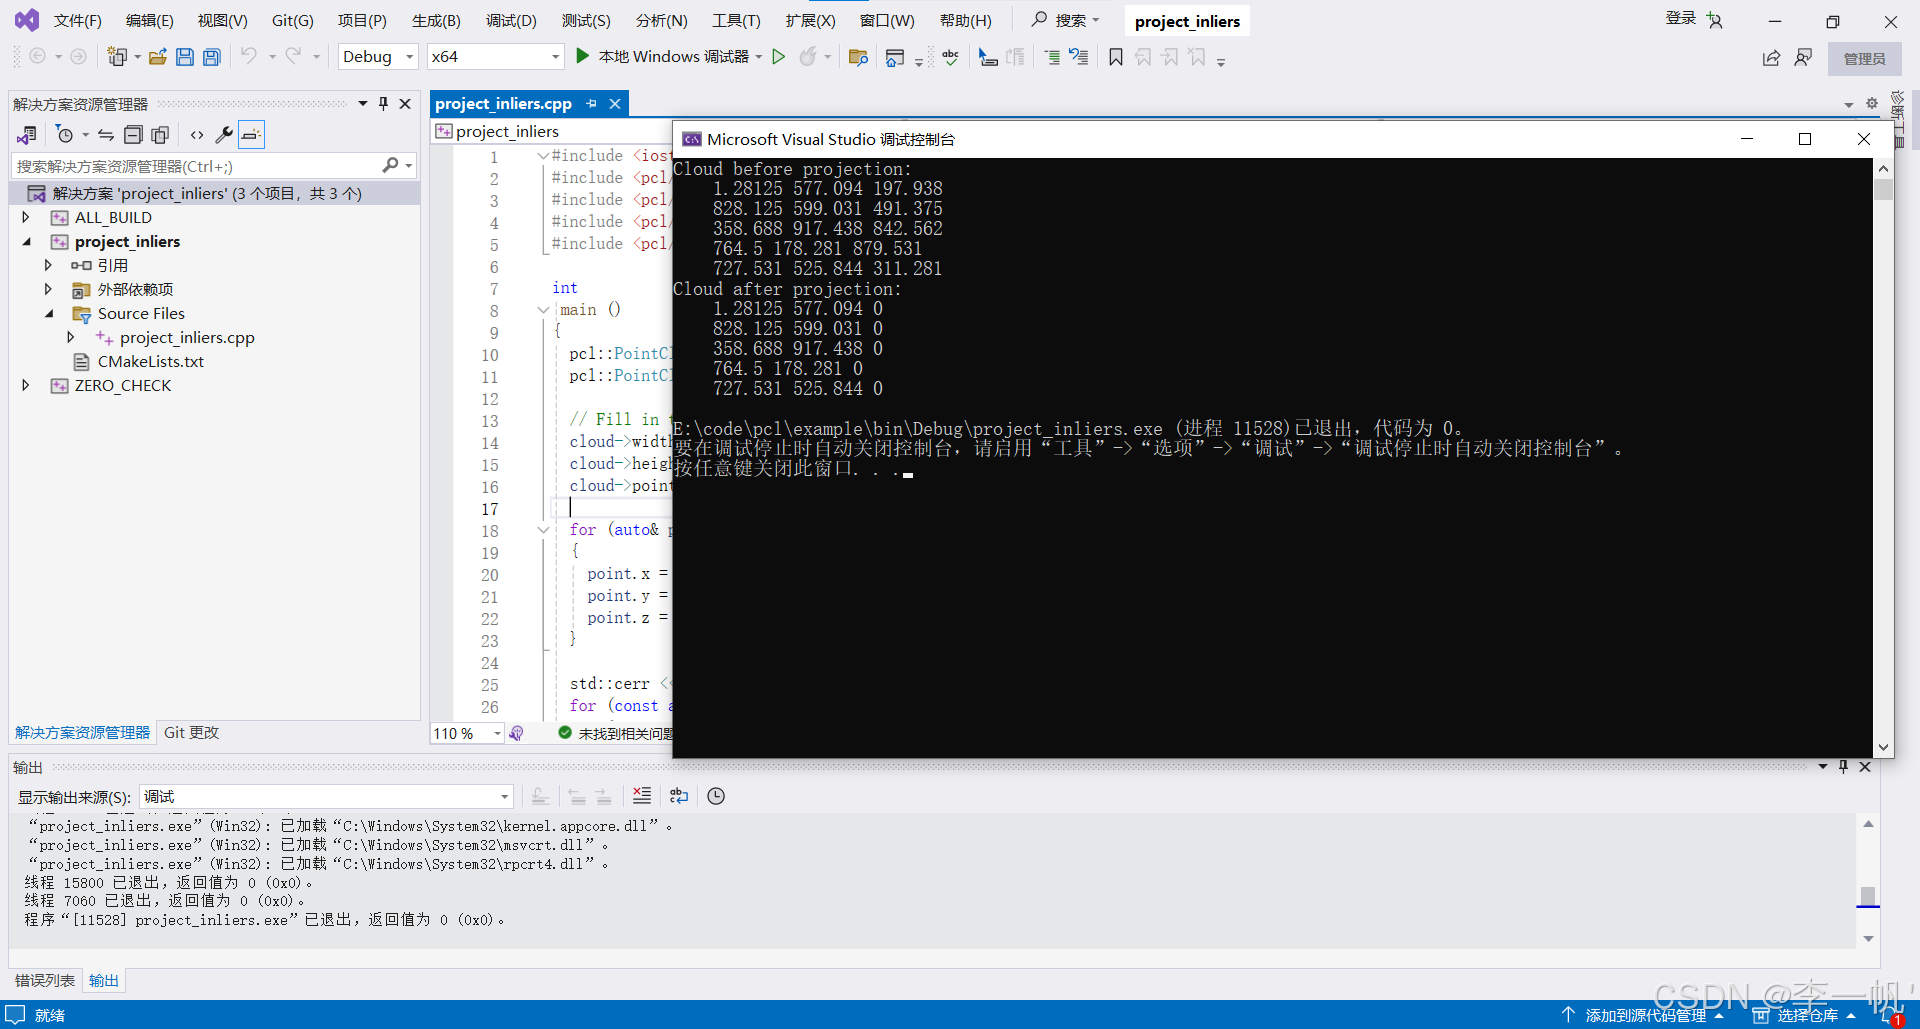This screenshot has width=1920, height=1029.
Task: Select project_inliers.cpp in Solution Explorer
Action: [x=187, y=337]
